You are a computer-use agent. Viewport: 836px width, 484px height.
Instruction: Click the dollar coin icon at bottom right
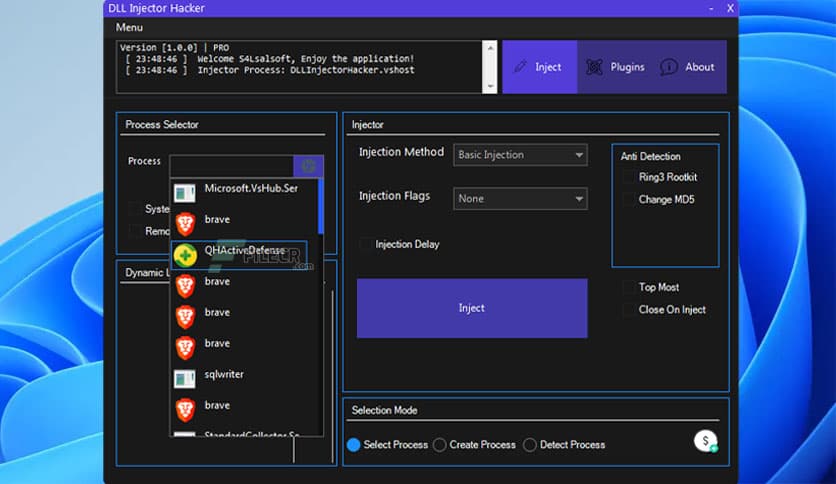tap(706, 441)
